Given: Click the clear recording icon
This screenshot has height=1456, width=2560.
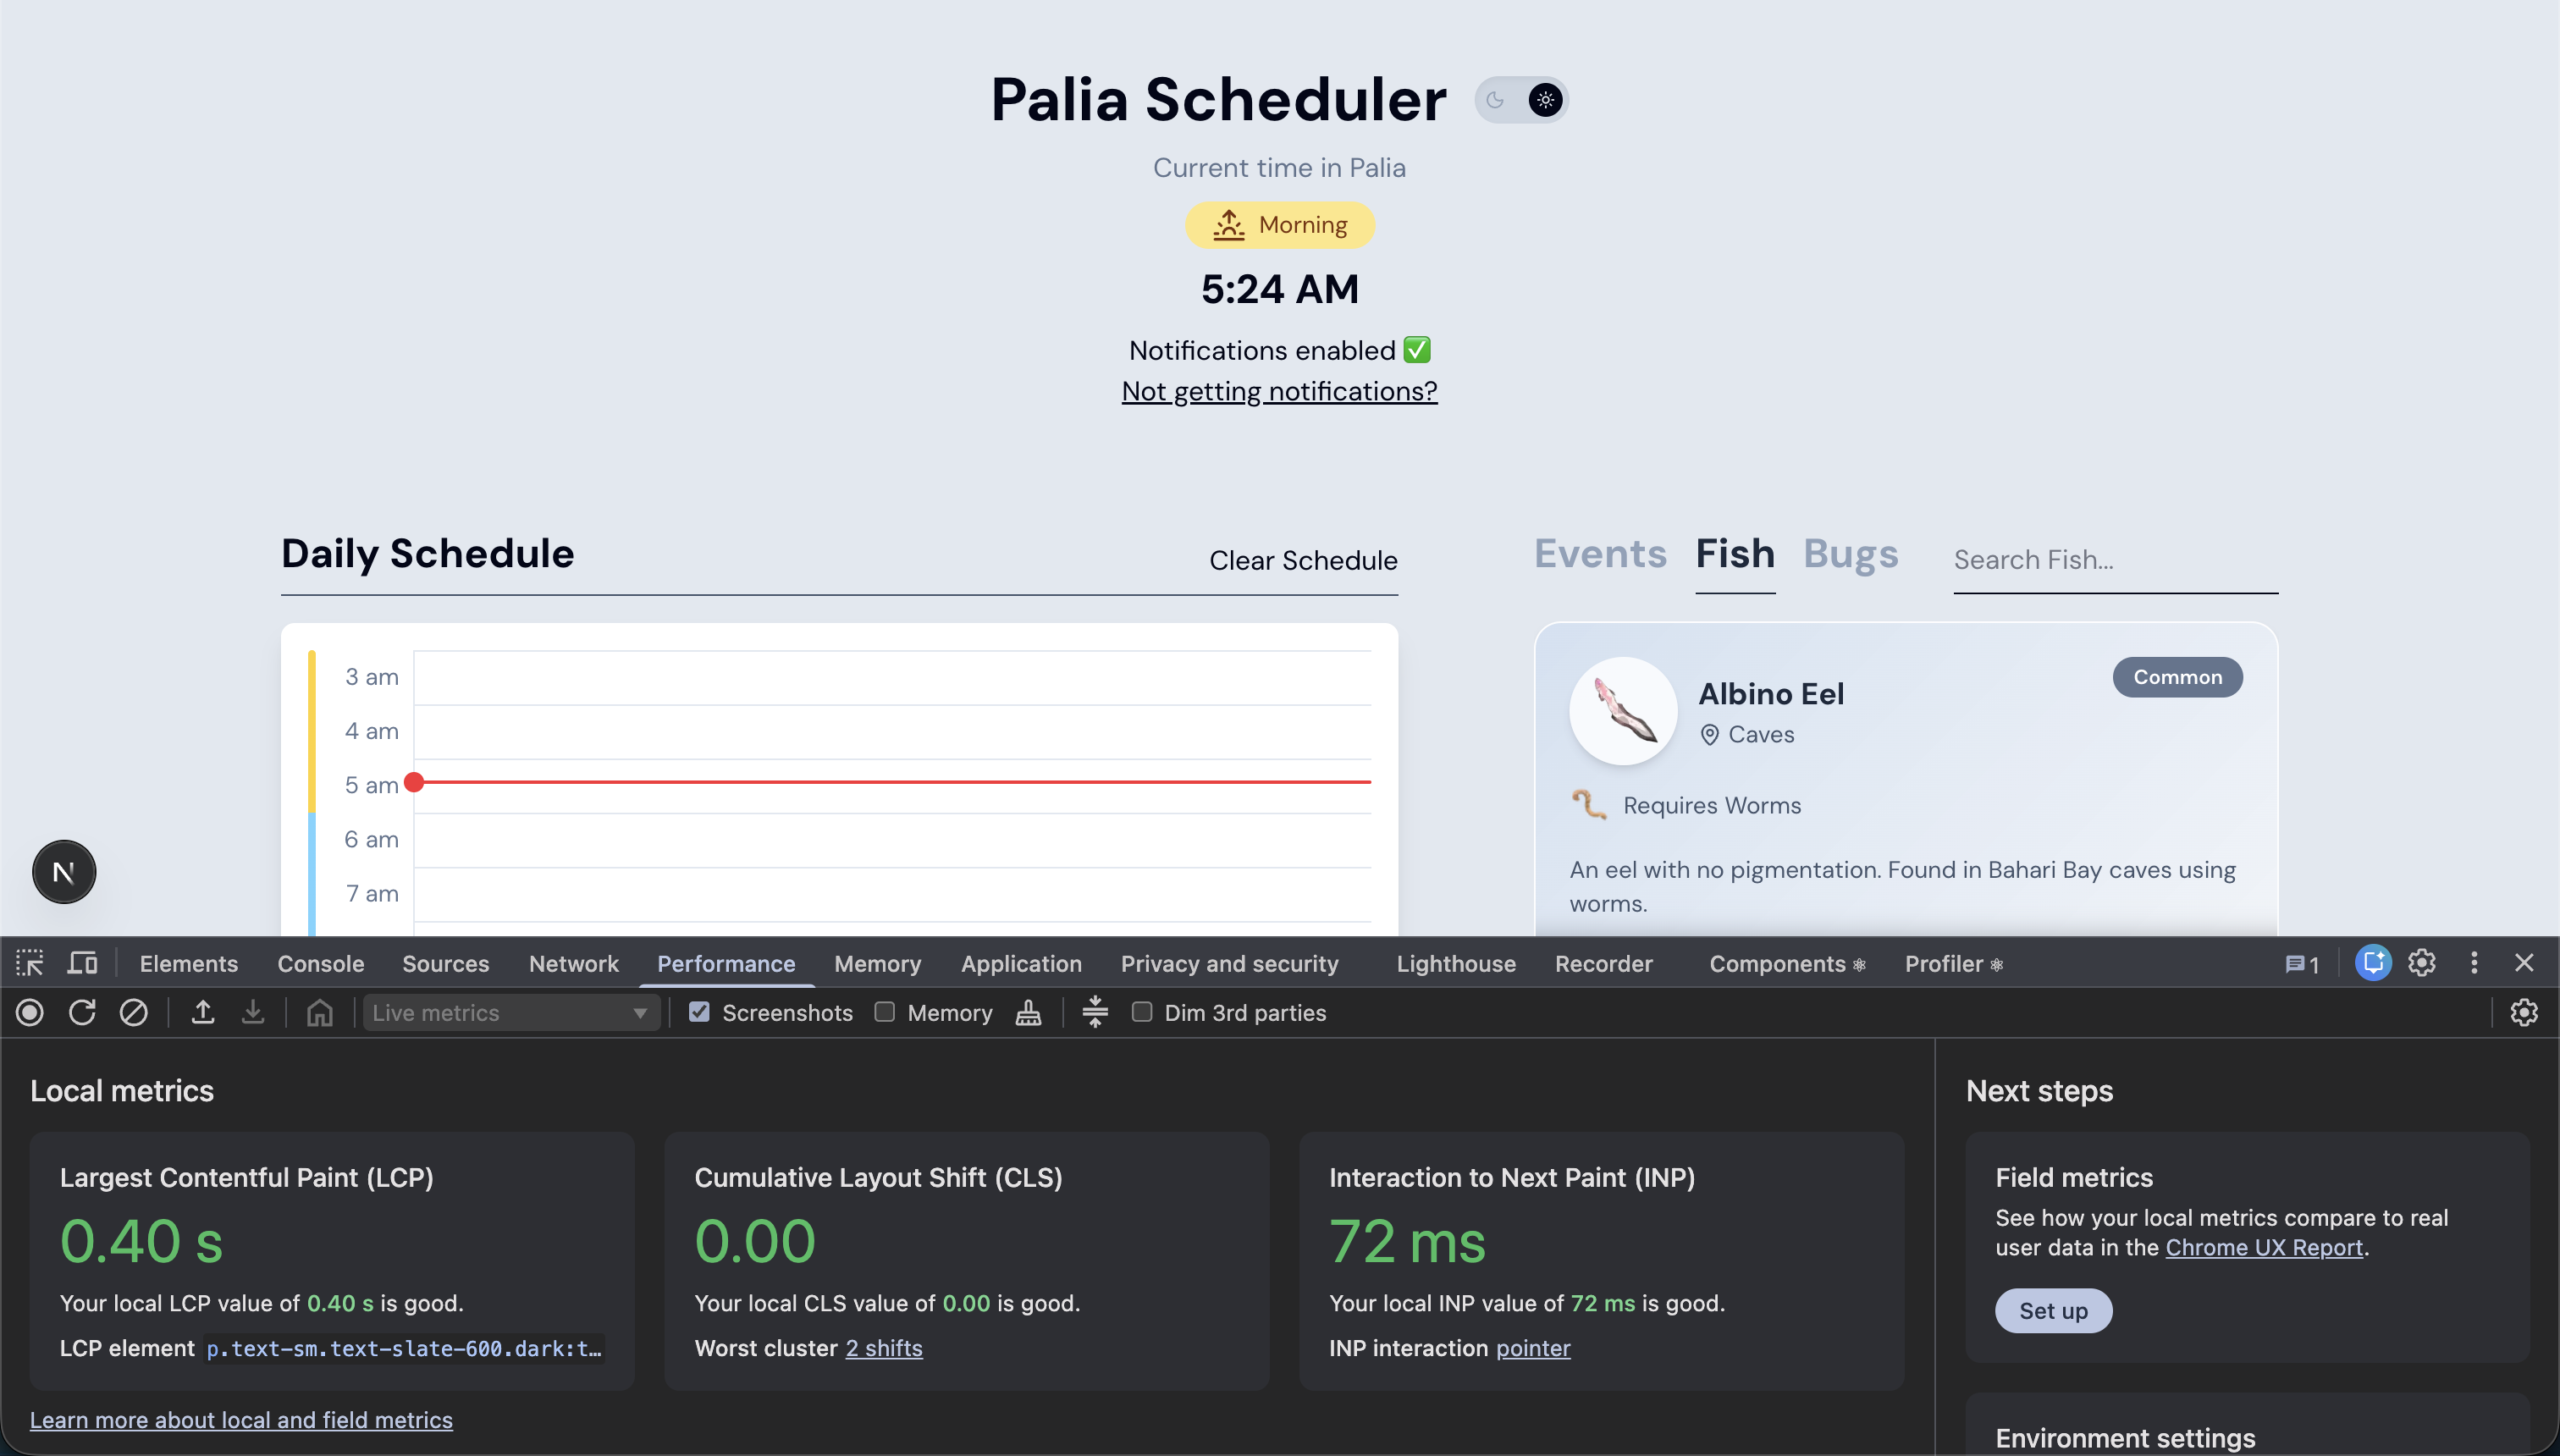Looking at the screenshot, I should (133, 1013).
